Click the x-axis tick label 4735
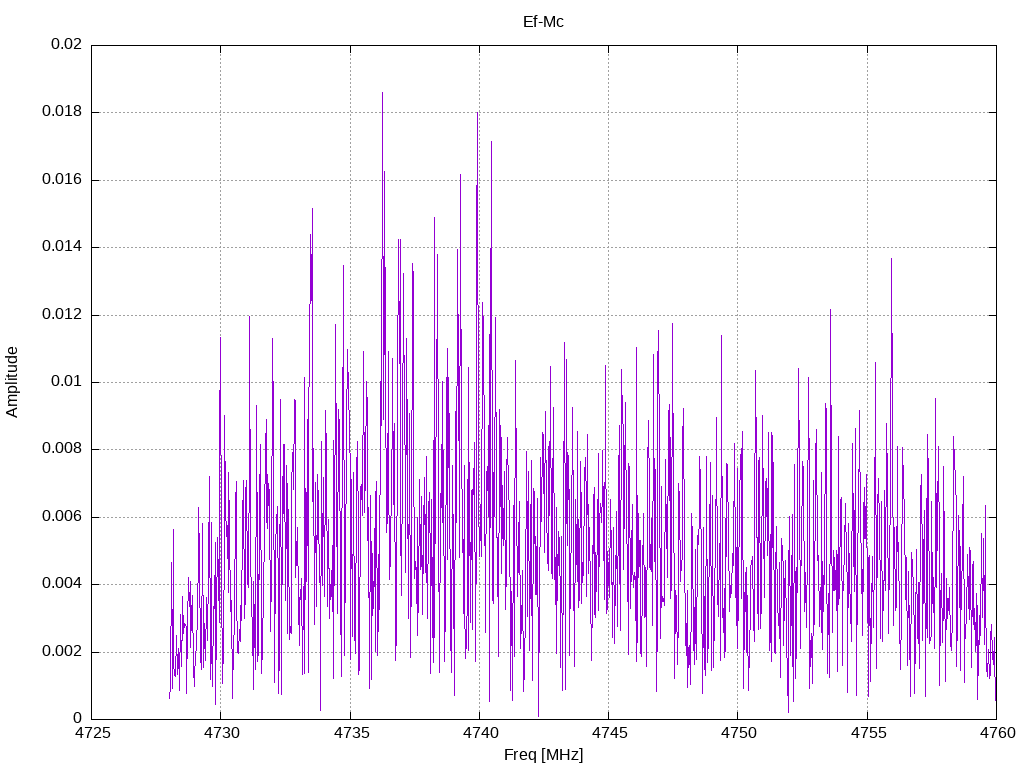 click(x=350, y=733)
